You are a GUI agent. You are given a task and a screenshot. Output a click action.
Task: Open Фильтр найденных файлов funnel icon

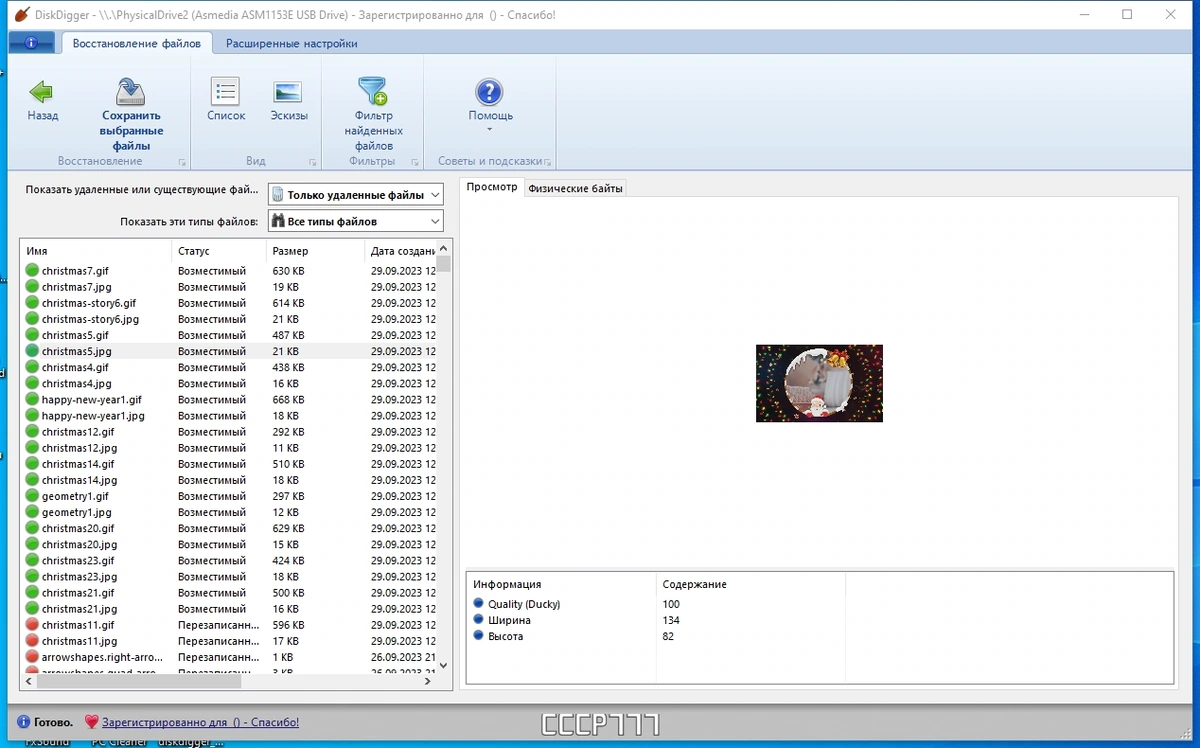click(x=373, y=92)
